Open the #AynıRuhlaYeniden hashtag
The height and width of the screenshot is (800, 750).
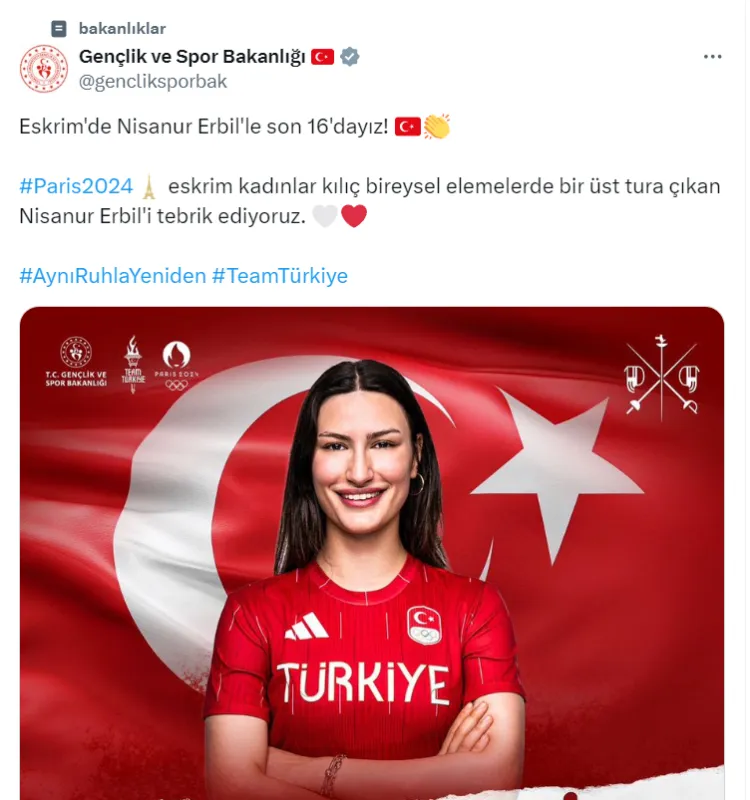(113, 276)
